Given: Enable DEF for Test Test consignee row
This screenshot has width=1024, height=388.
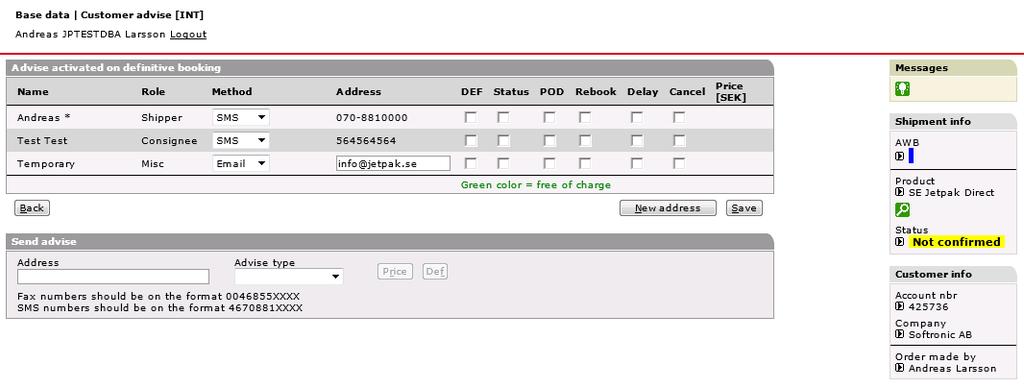Looking at the screenshot, I should [x=470, y=140].
